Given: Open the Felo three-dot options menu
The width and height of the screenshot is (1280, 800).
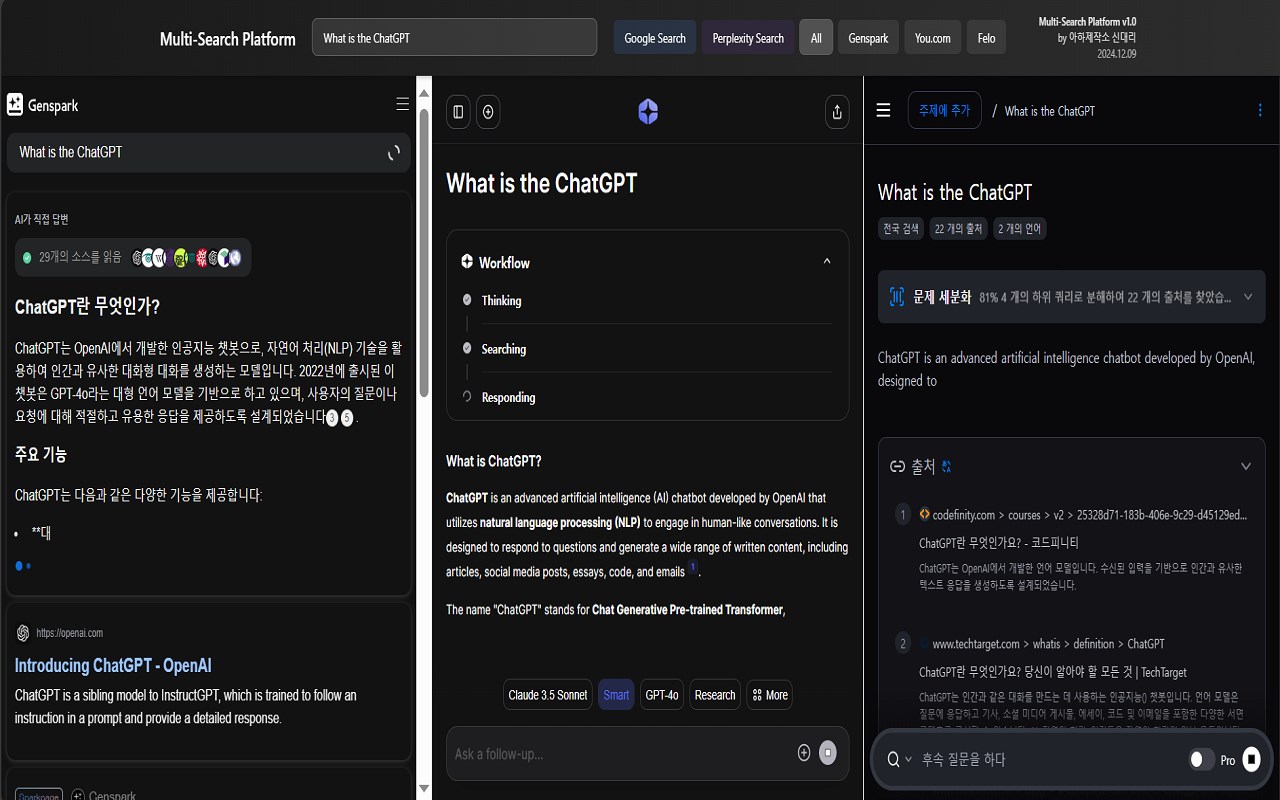Looking at the screenshot, I should tap(1260, 110).
